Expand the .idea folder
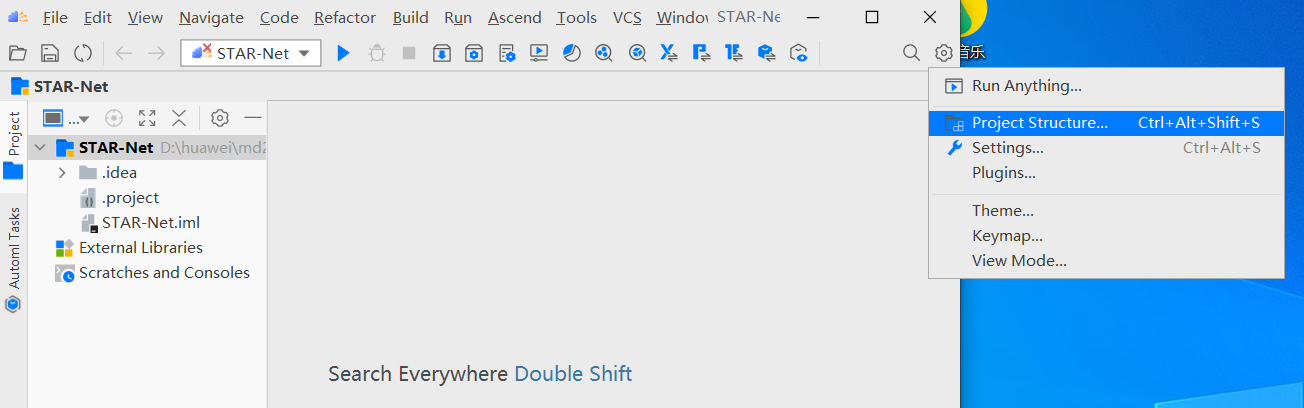Image resolution: width=1304 pixels, height=408 pixels. click(x=62, y=173)
